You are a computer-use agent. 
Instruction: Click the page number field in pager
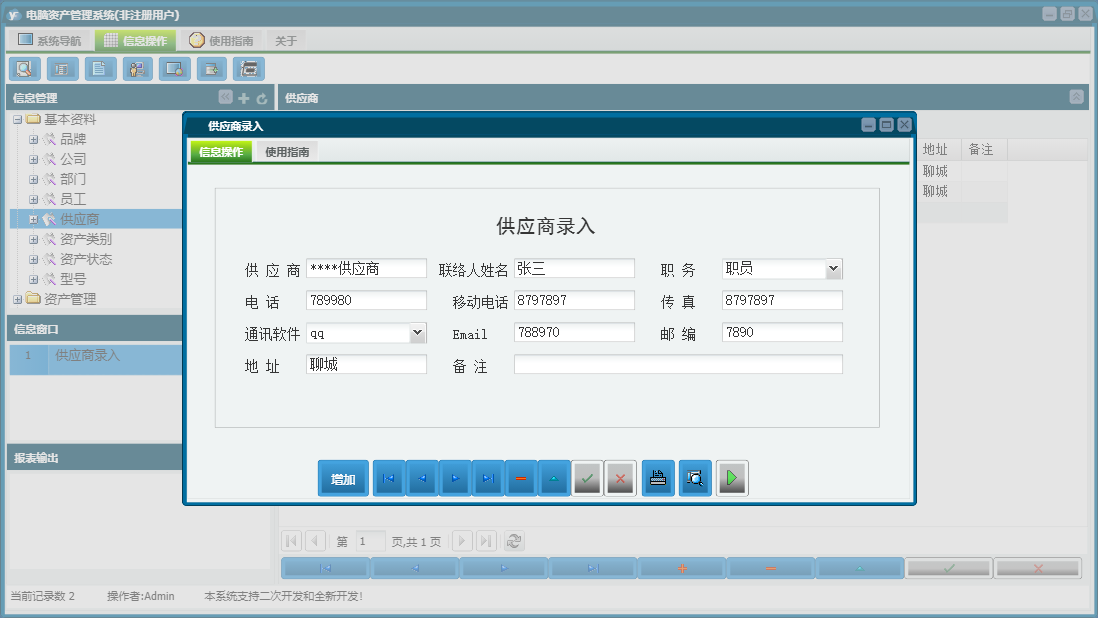point(370,541)
